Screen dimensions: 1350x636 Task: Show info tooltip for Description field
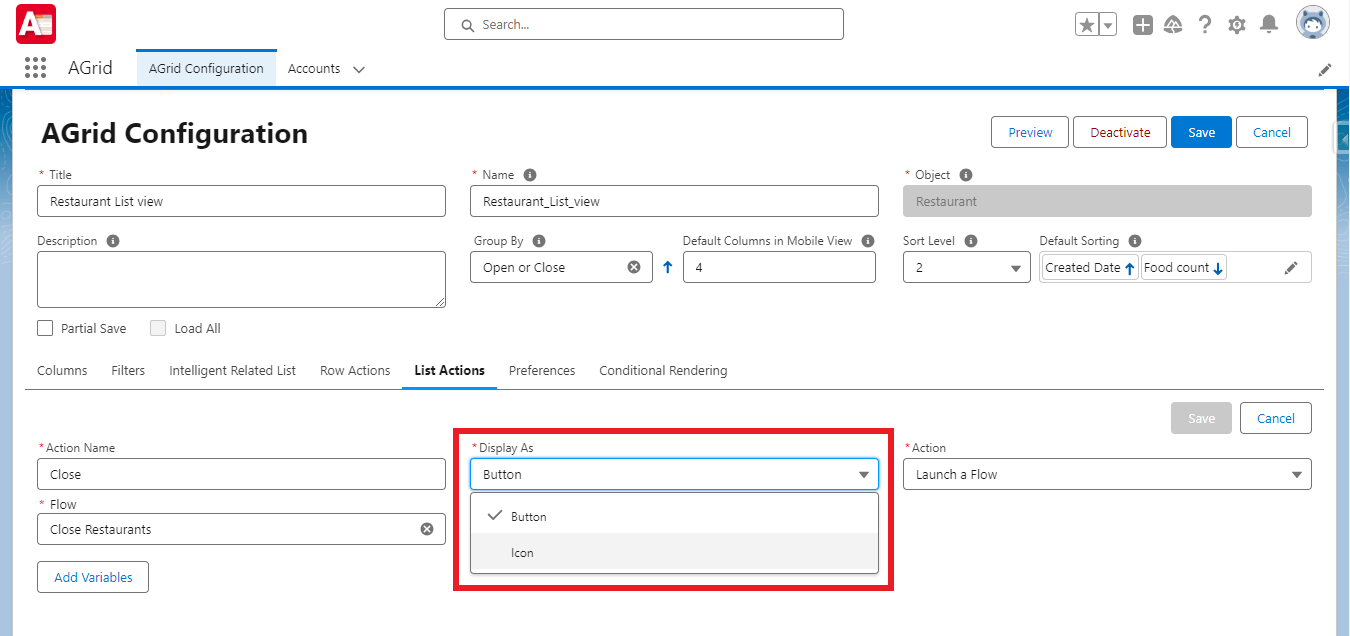click(x=113, y=241)
